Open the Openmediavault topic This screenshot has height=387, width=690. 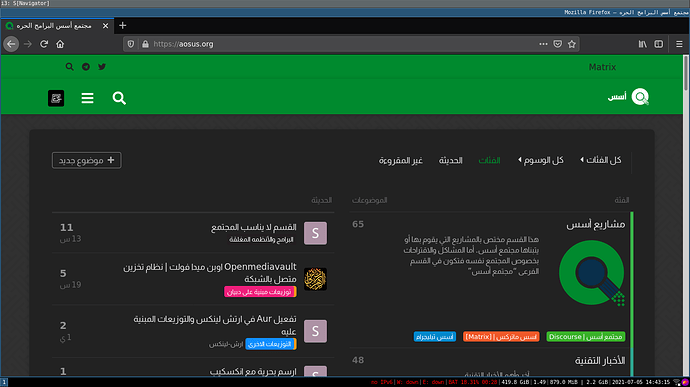[210, 273]
